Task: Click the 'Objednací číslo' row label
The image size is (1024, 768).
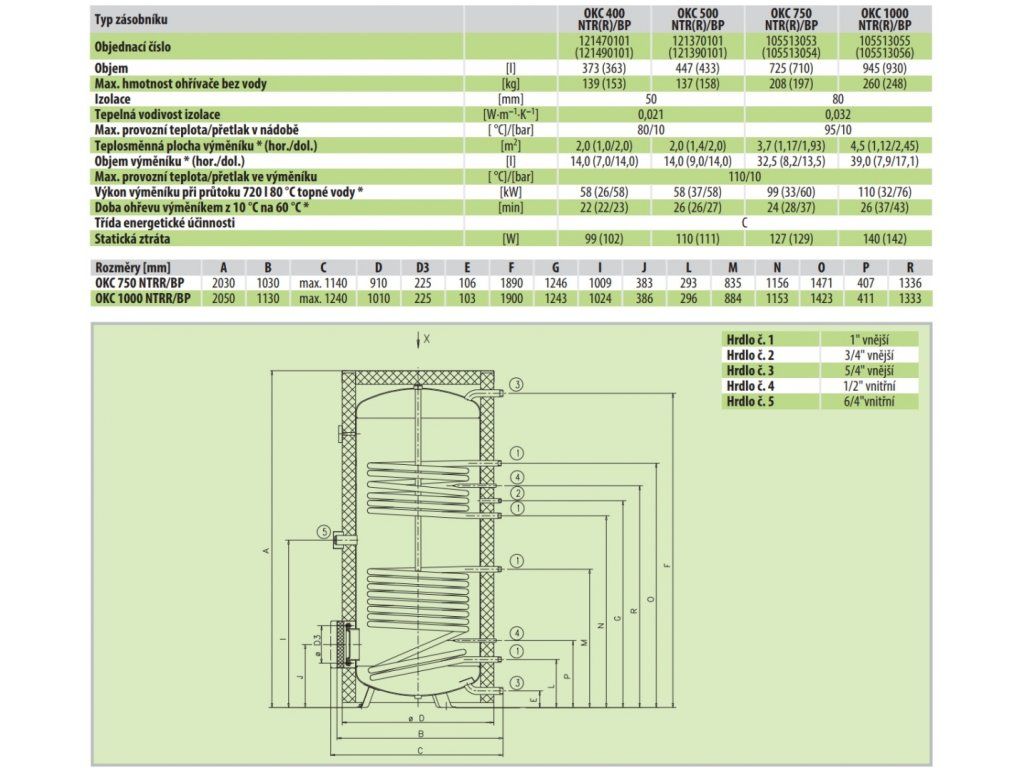Action: click(x=133, y=47)
